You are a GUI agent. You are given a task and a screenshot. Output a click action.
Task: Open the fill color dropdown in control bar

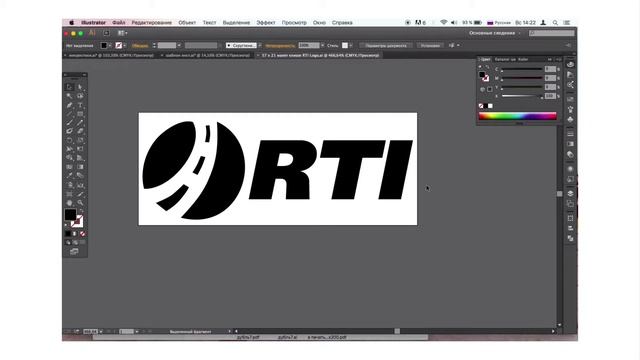tap(110, 45)
